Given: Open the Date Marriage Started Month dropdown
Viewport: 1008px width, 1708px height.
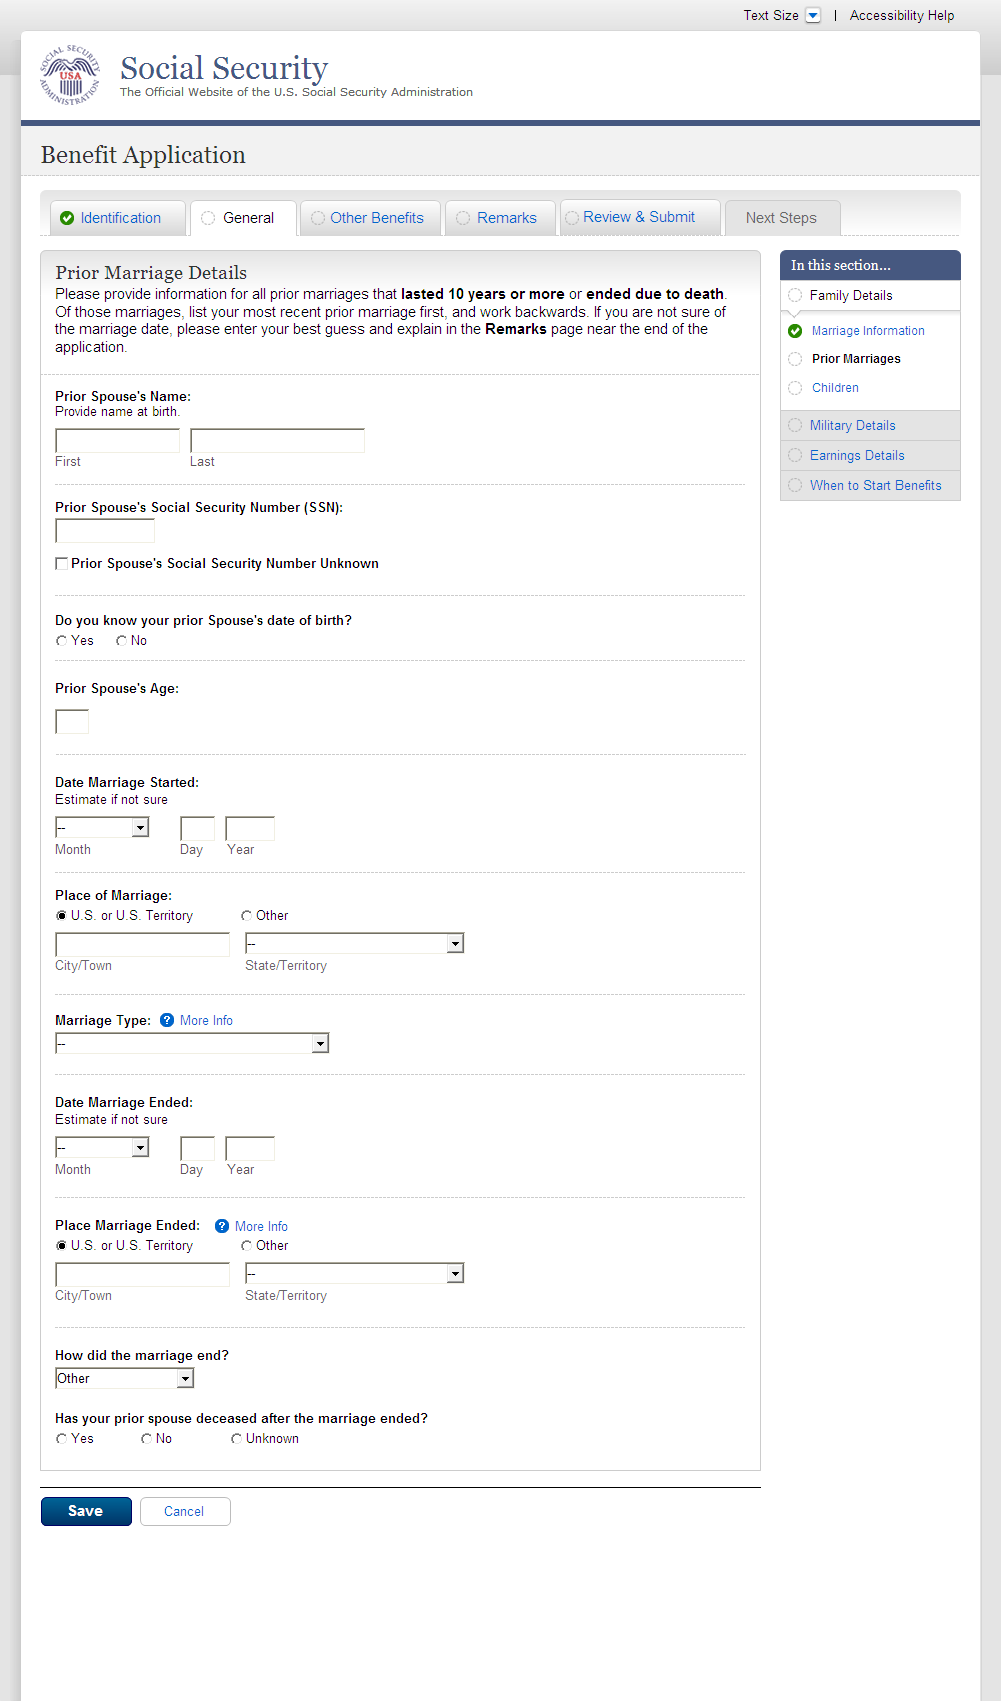Looking at the screenshot, I should coord(141,827).
